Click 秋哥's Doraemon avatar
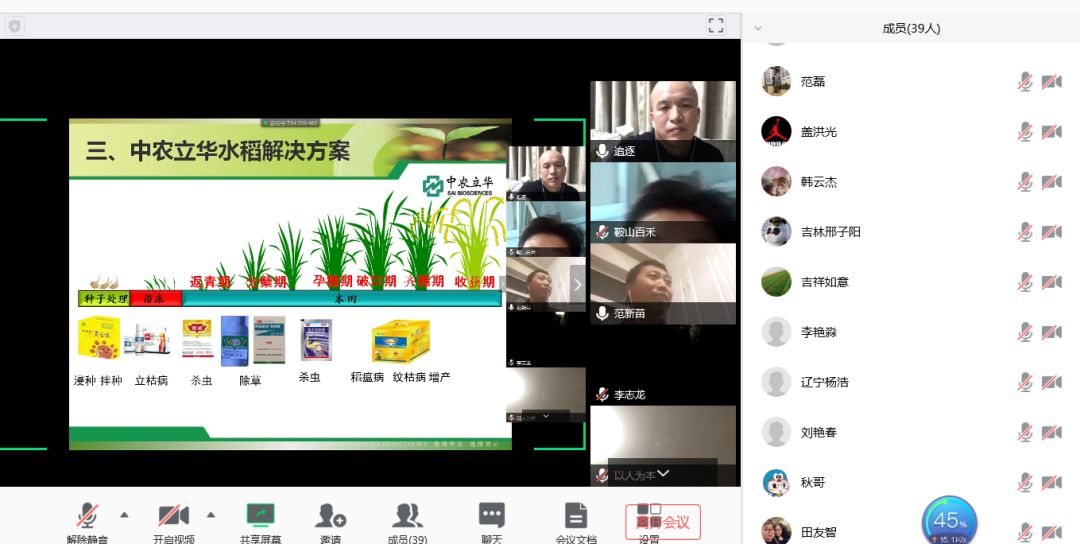 coord(776,483)
